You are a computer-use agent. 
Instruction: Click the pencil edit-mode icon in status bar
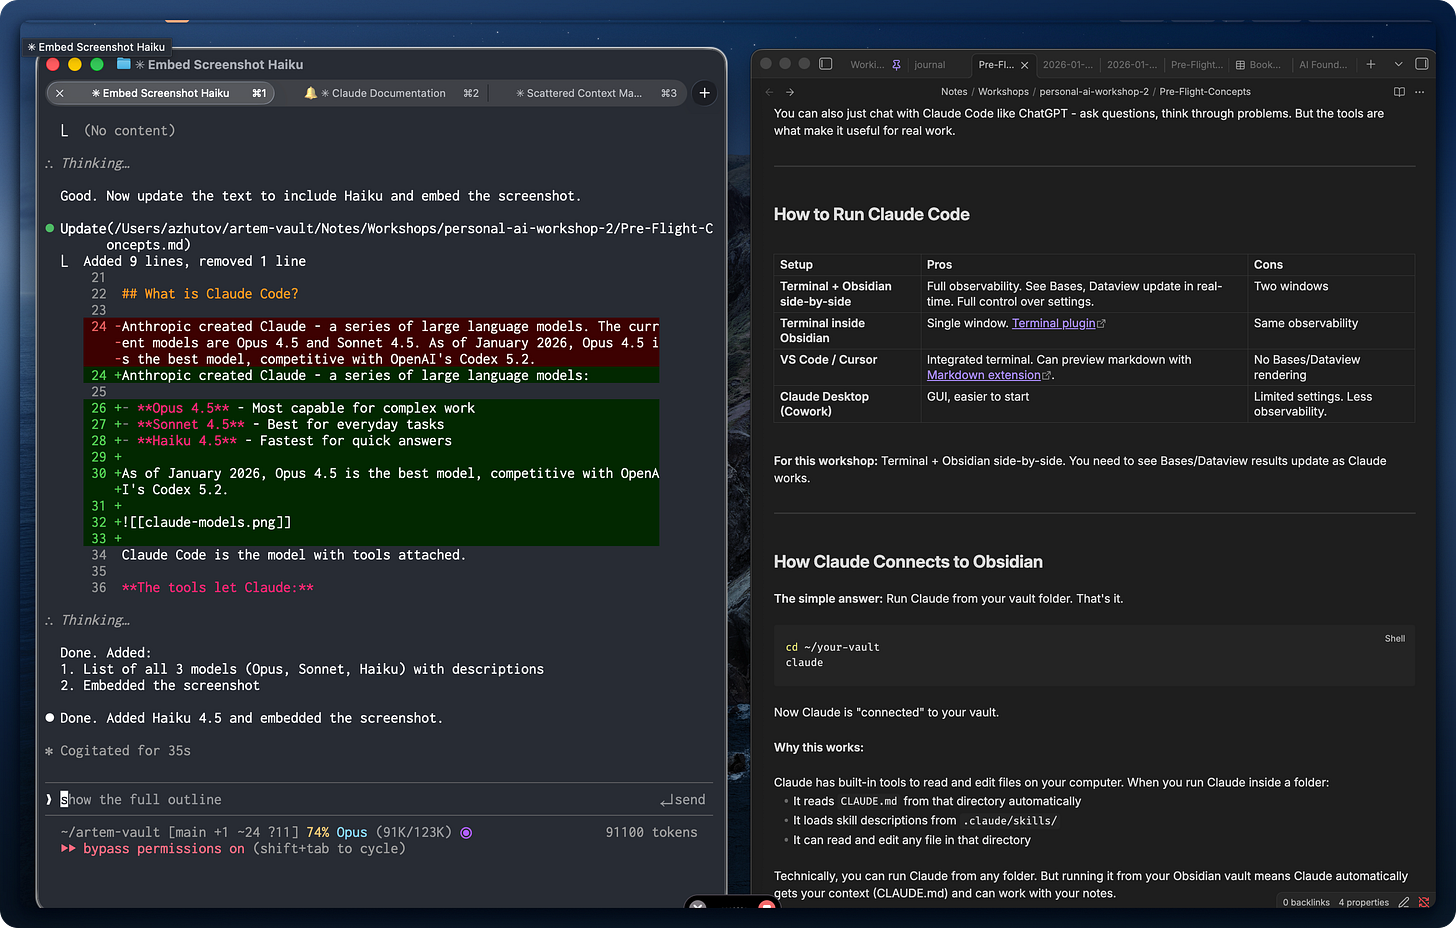tap(1404, 902)
